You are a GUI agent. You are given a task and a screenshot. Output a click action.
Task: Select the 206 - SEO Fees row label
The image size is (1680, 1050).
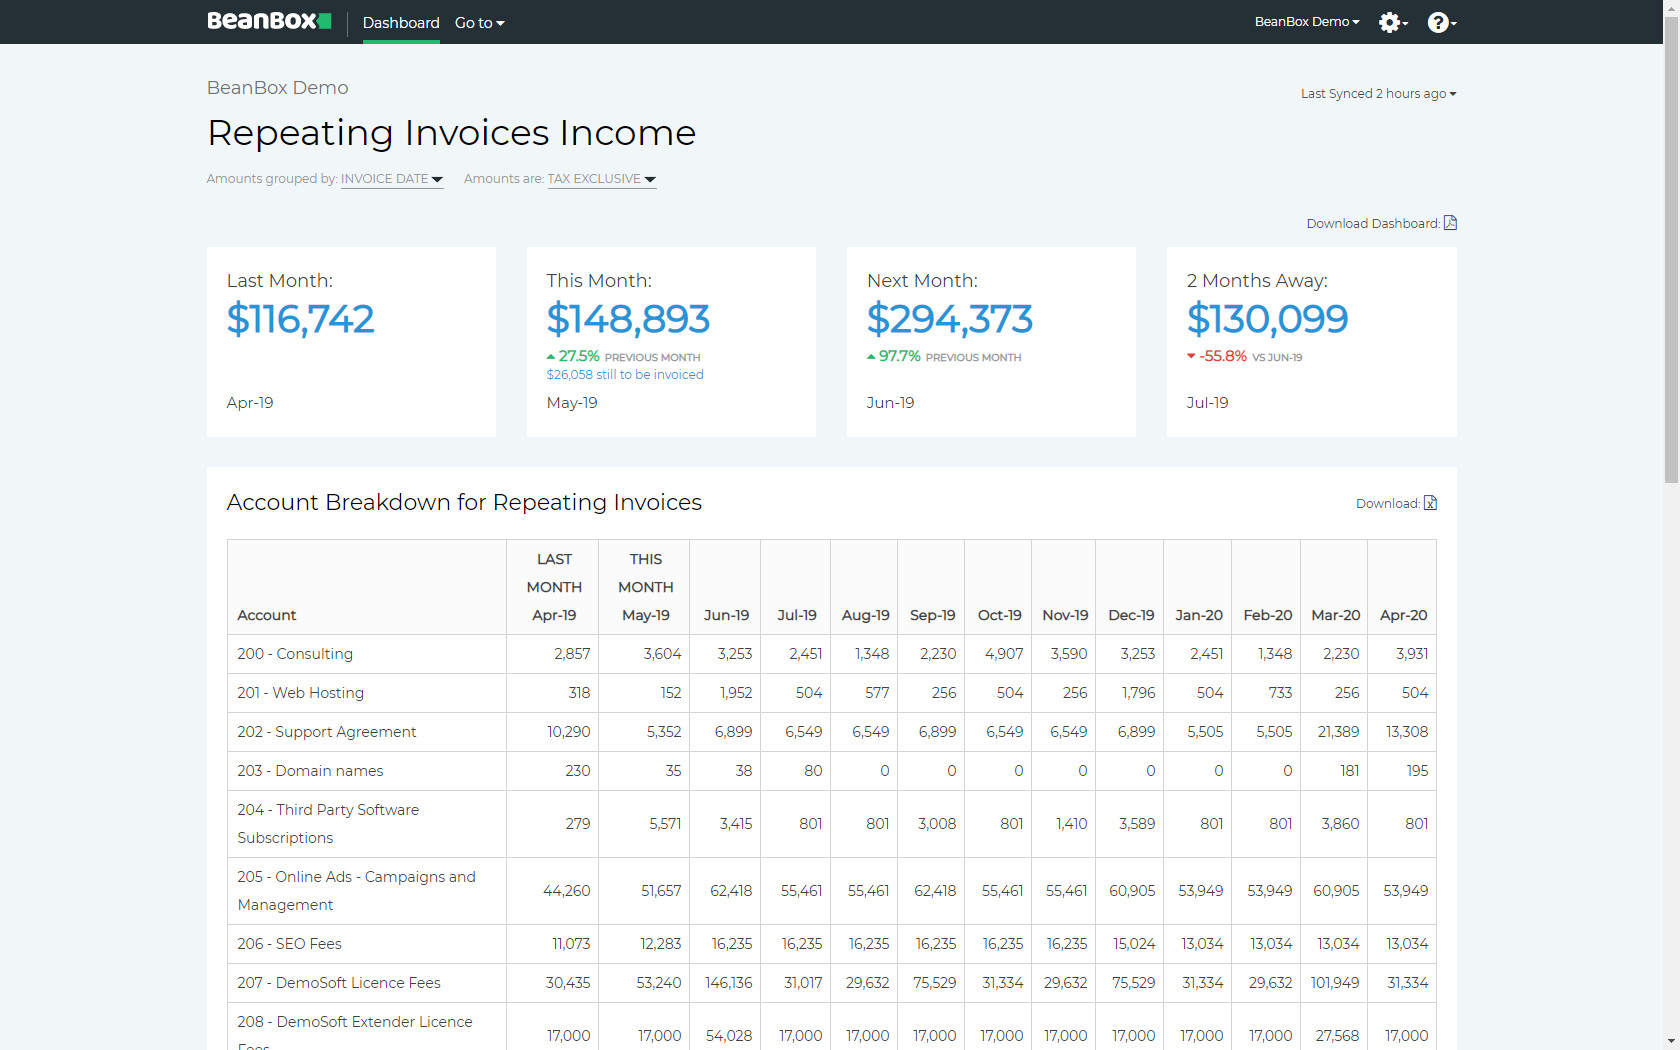point(289,944)
